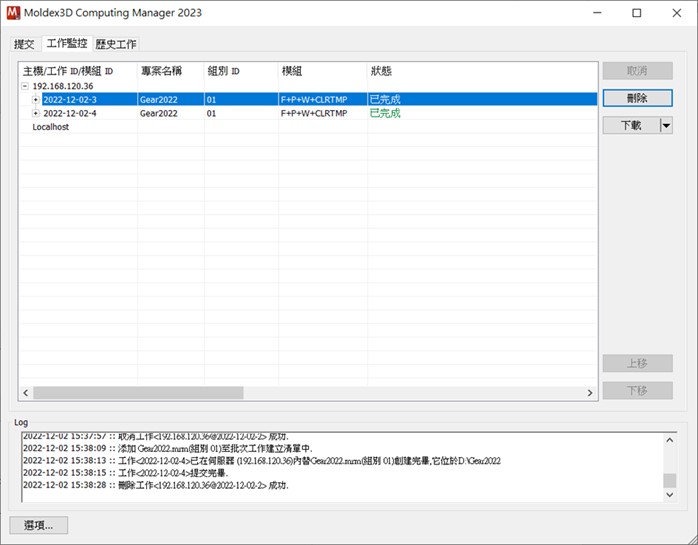Select the 工作監控 tab
Screen dimensions: 698x545
[x=67, y=43]
